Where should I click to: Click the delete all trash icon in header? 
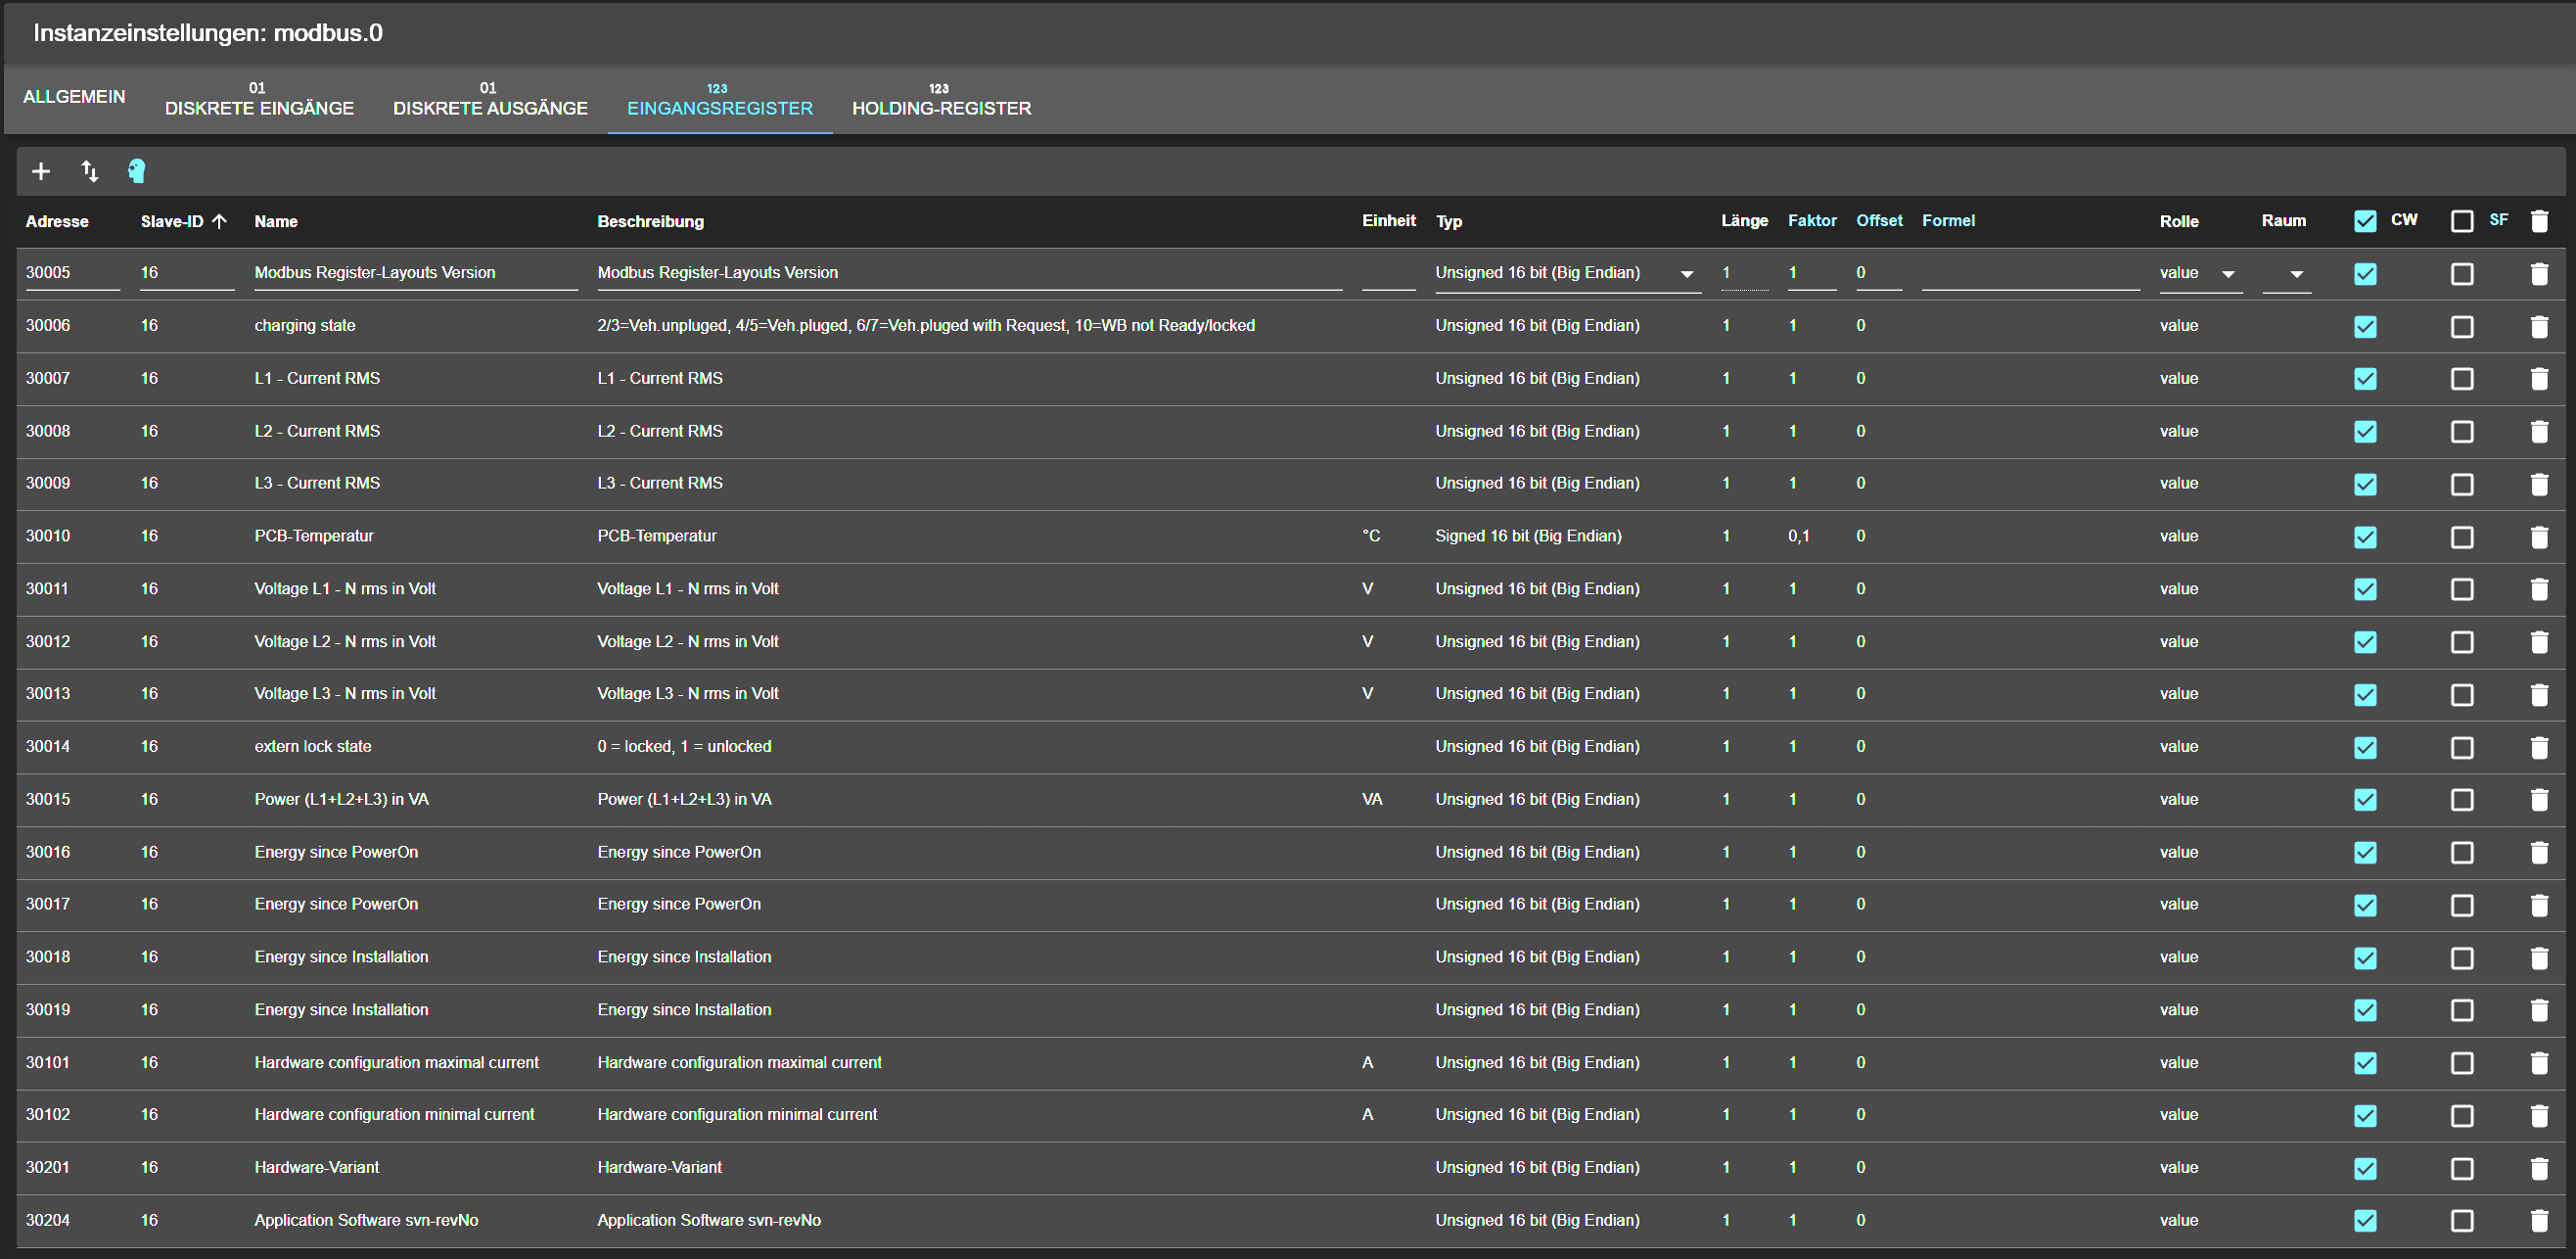pos(2538,221)
